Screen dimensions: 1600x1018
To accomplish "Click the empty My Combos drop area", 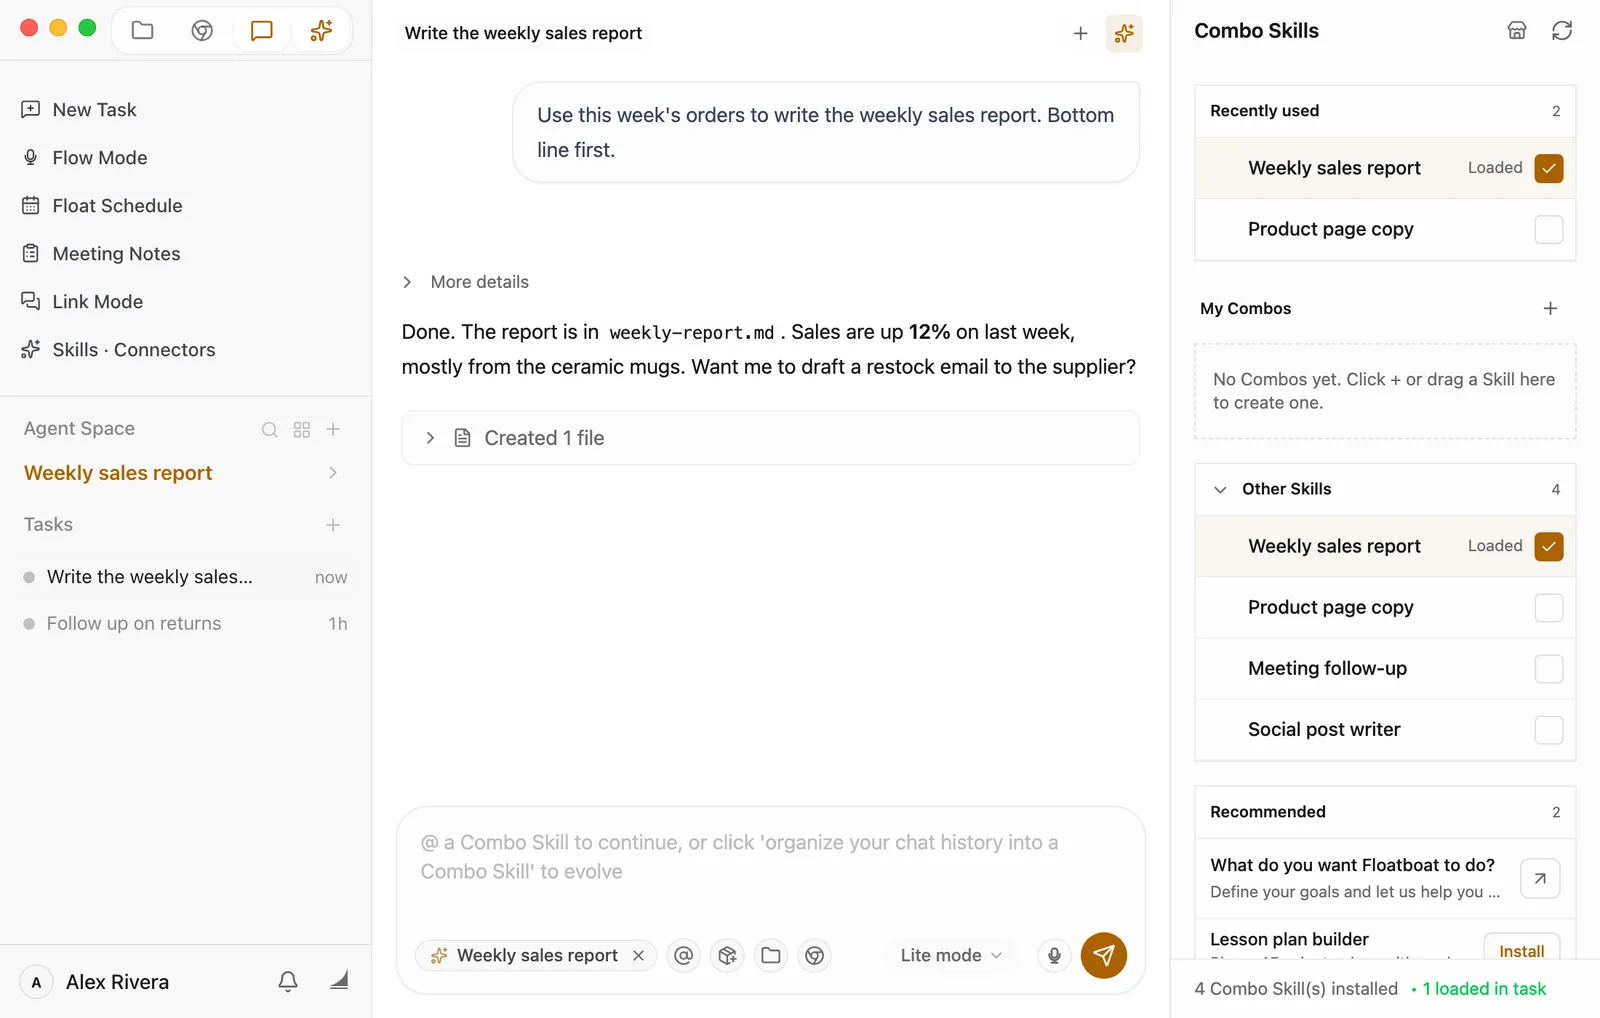I will tap(1385, 391).
